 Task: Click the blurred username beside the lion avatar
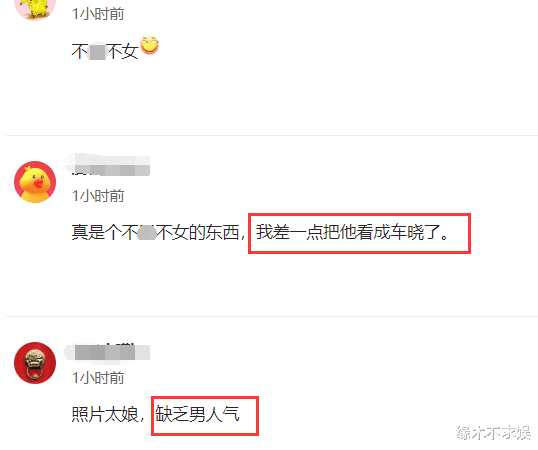(107, 352)
